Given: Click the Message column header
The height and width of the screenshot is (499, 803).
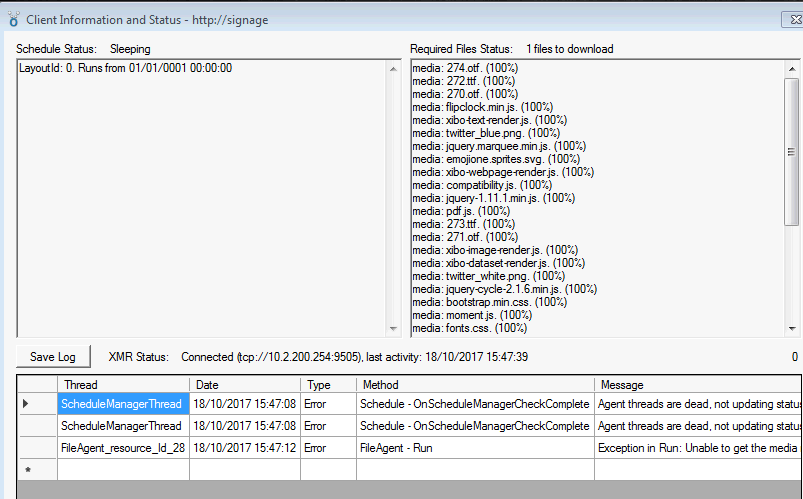Looking at the screenshot, I should pyautogui.click(x=697, y=384).
